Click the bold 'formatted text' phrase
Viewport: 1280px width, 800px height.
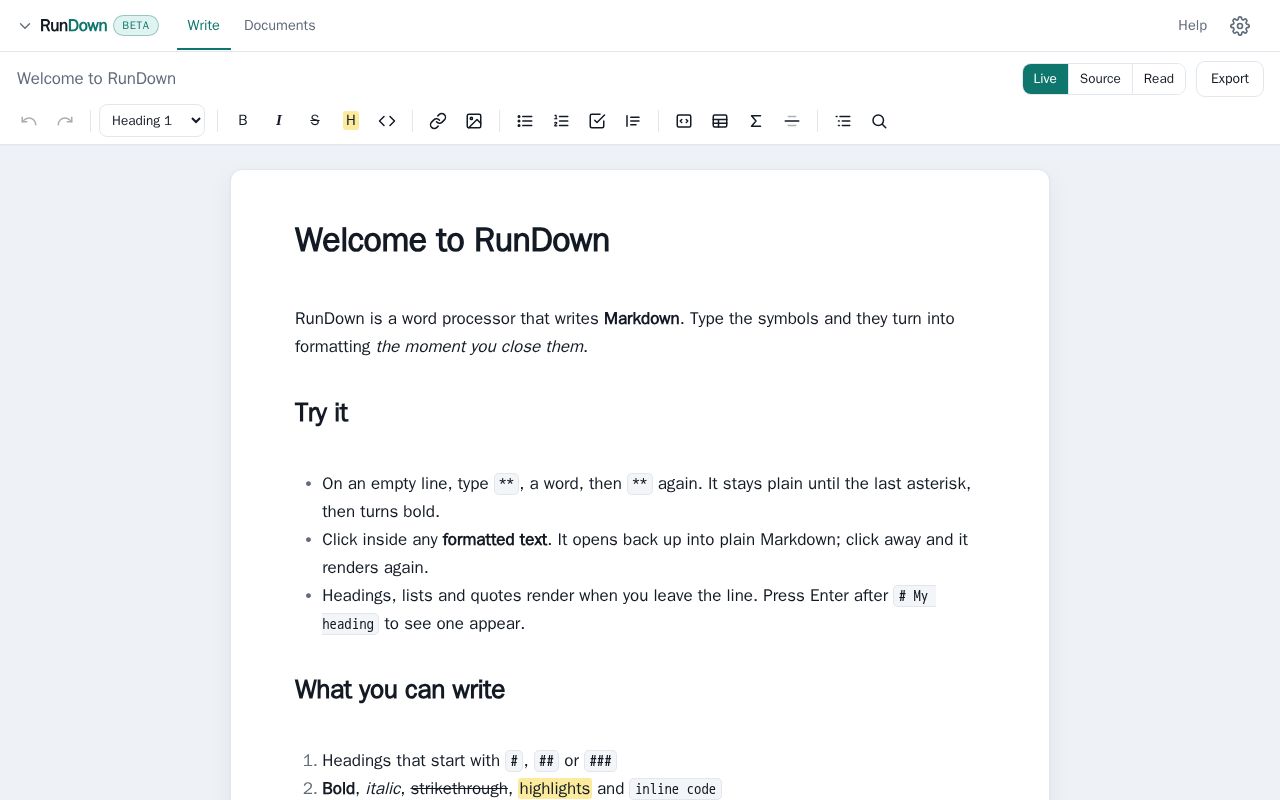pyautogui.click(x=495, y=540)
